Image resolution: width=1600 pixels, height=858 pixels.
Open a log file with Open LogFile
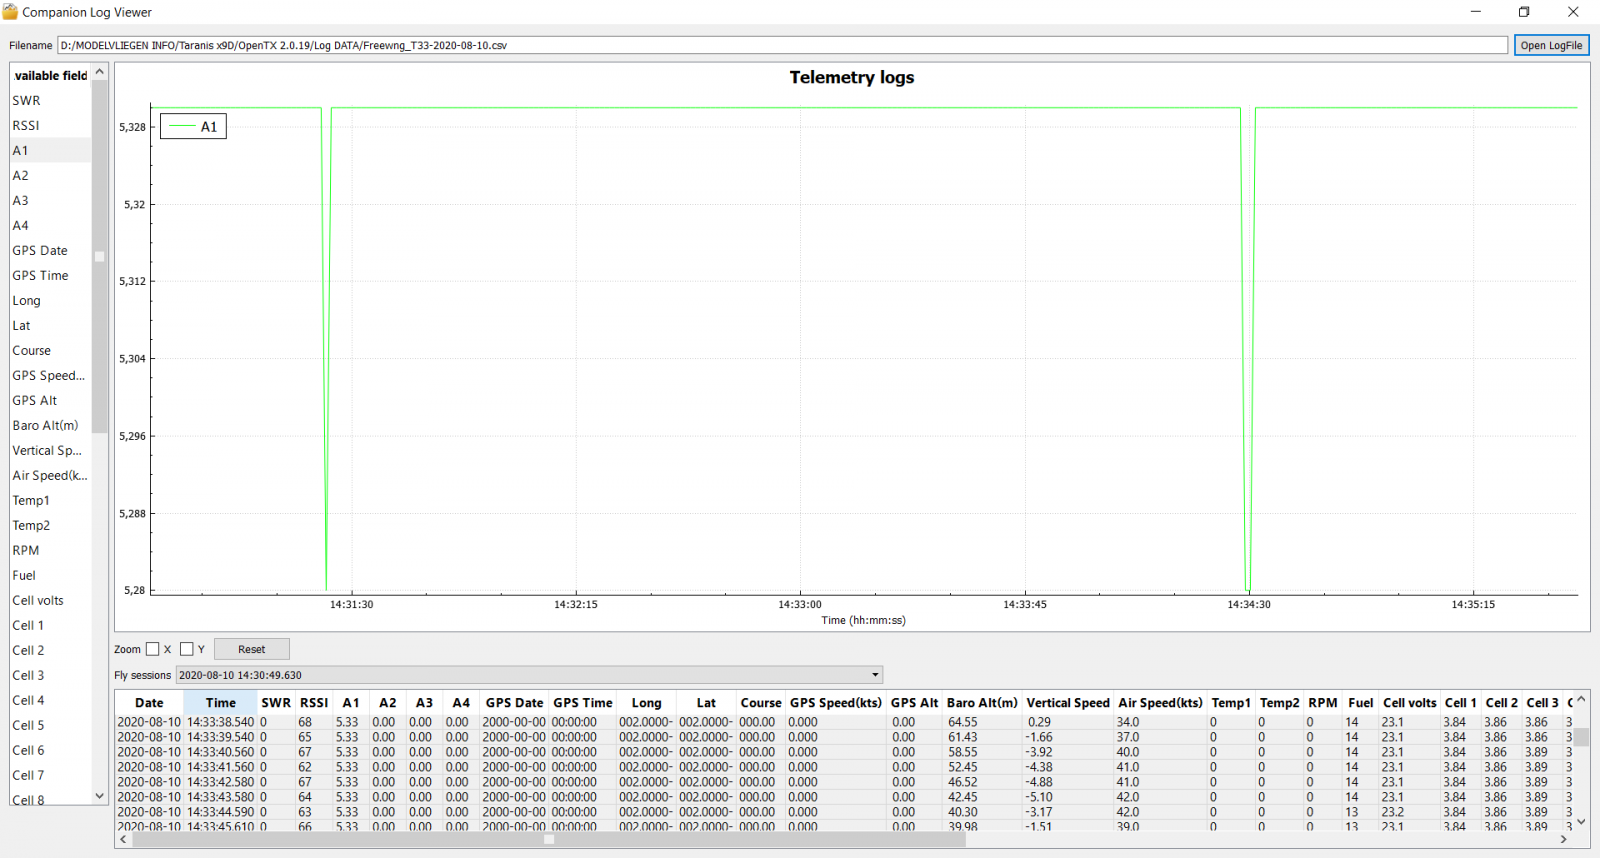click(1551, 45)
